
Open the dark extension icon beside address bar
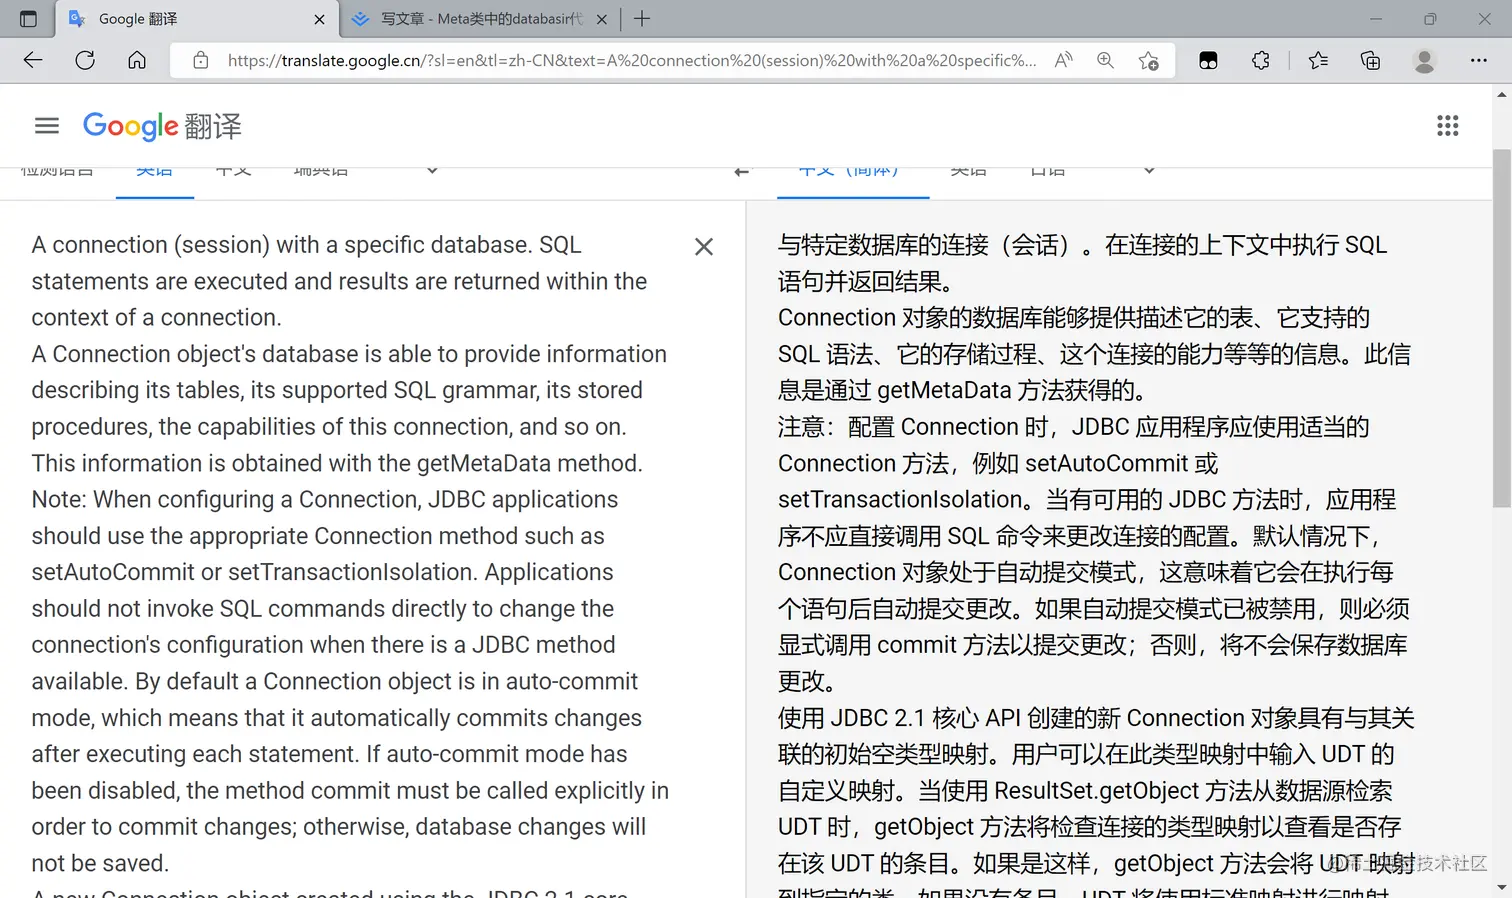(x=1209, y=60)
